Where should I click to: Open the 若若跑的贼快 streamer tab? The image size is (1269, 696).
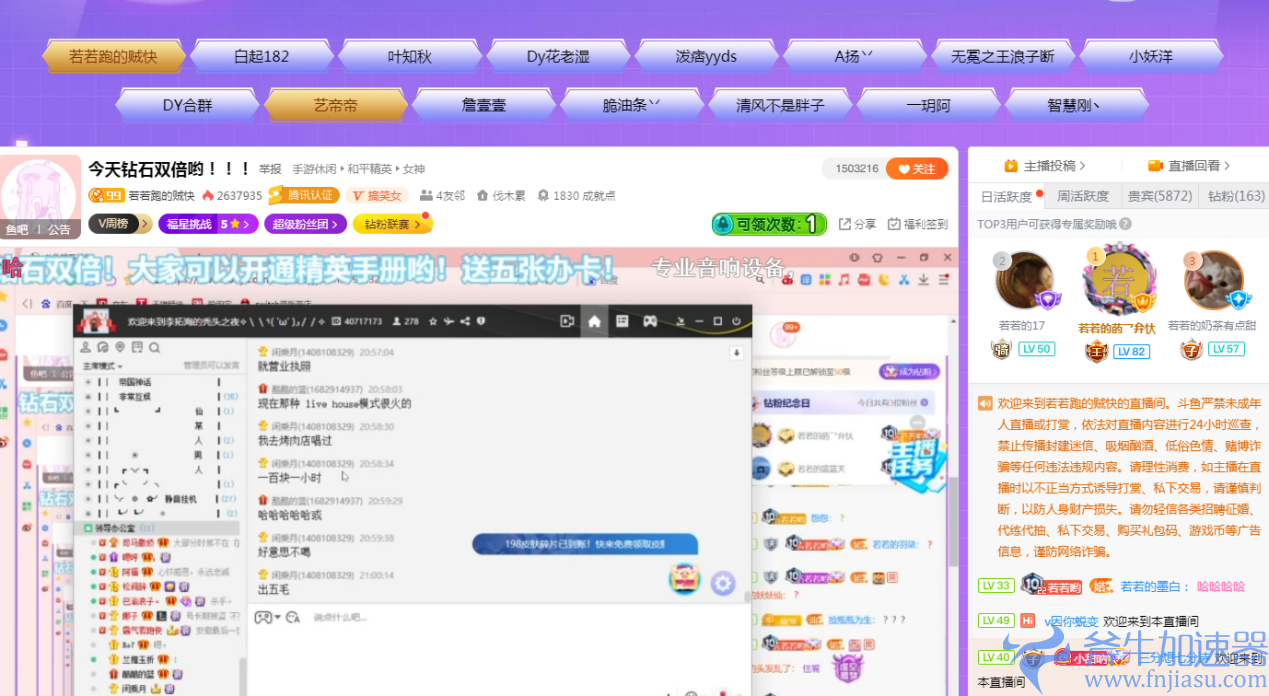[113, 57]
